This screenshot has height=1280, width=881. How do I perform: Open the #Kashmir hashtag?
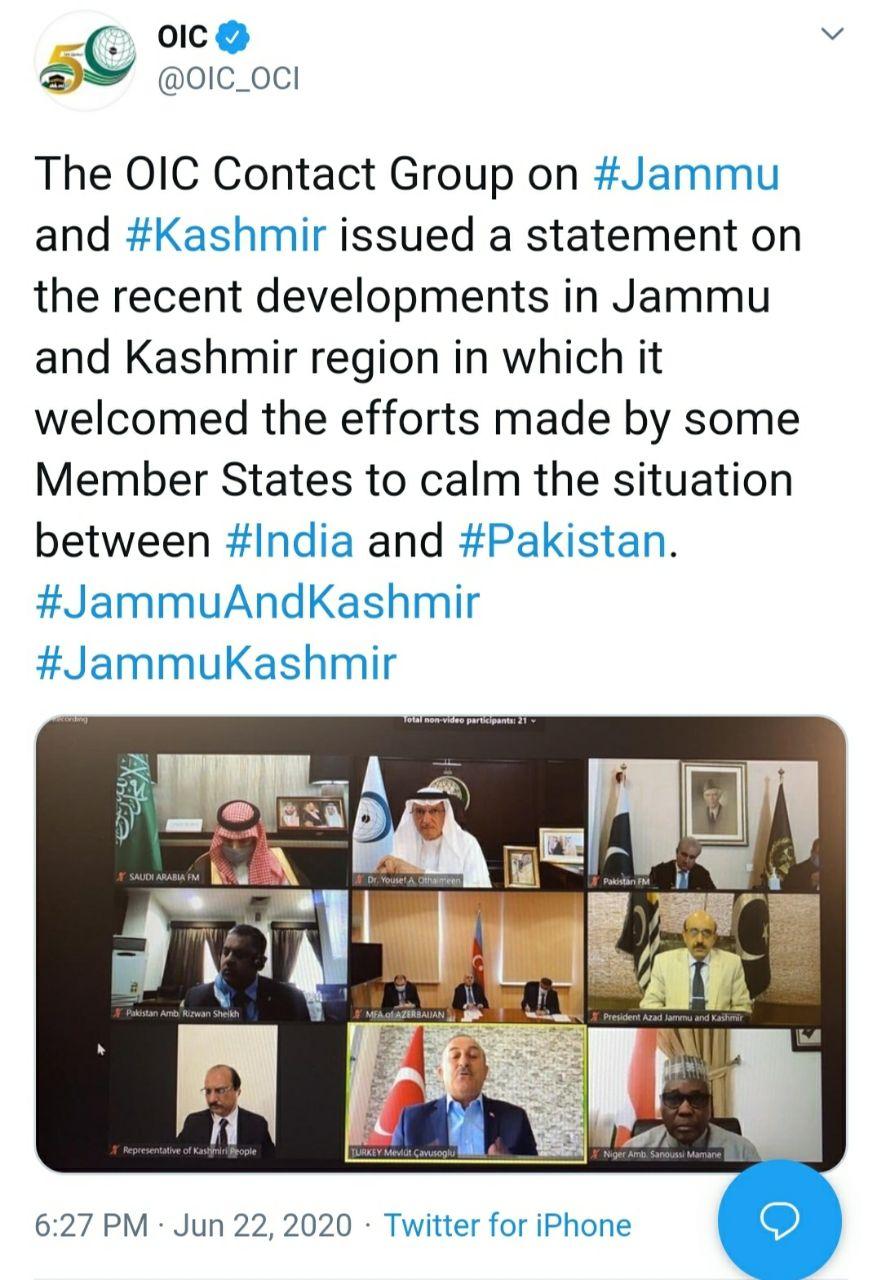(x=227, y=235)
